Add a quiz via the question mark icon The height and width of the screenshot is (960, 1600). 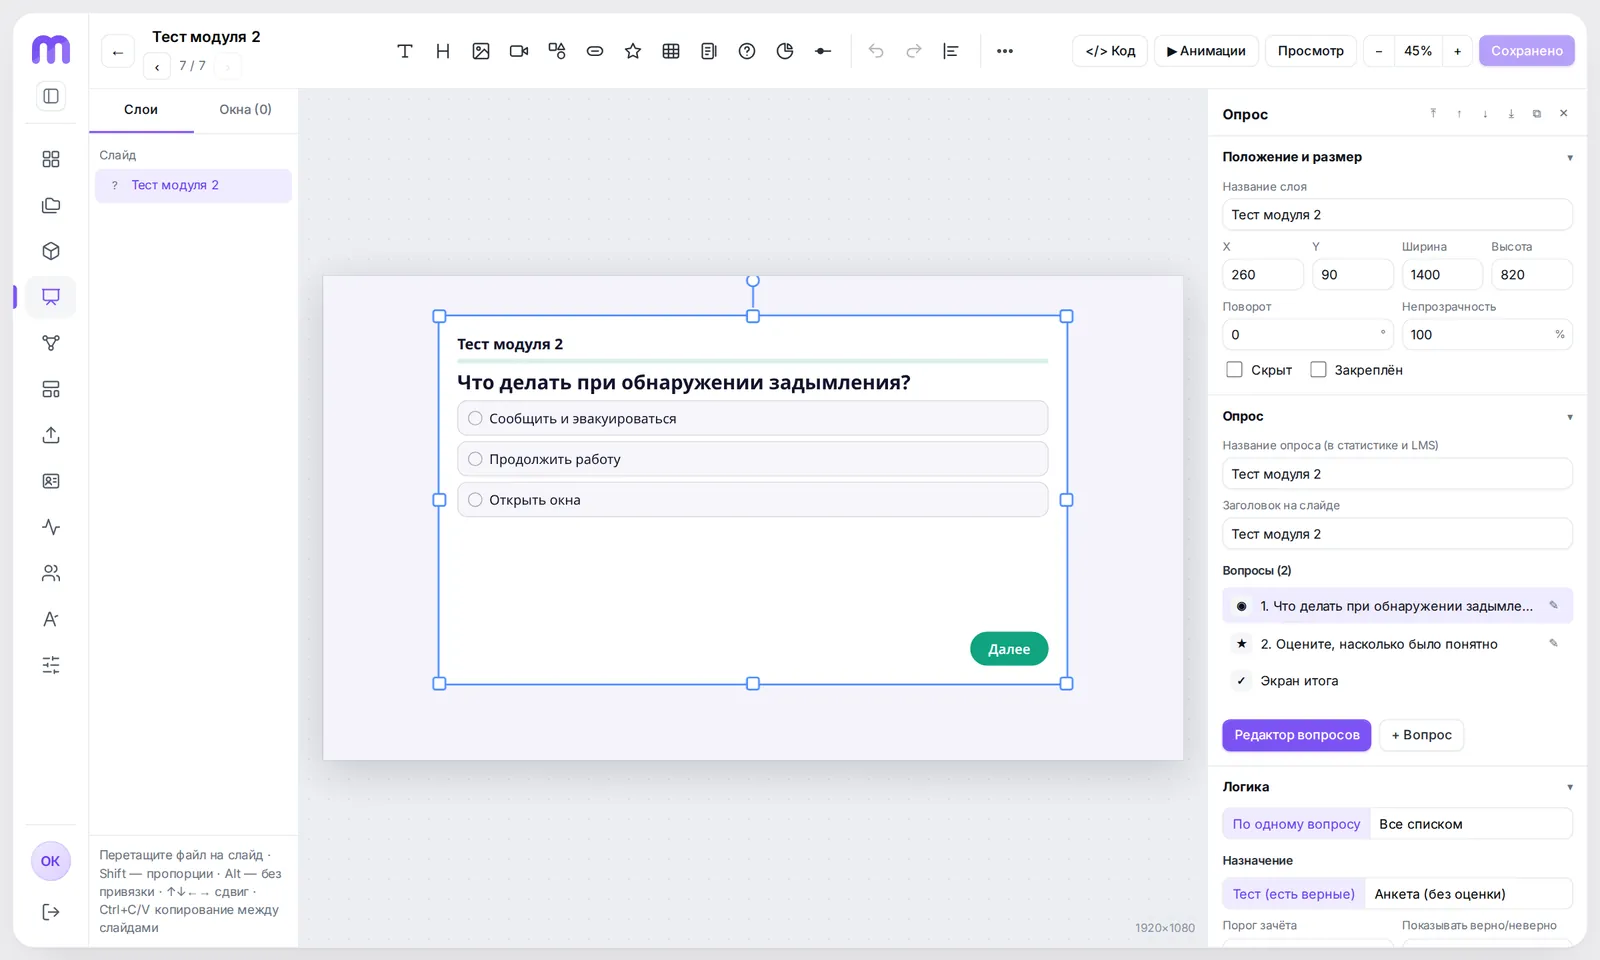pos(747,51)
